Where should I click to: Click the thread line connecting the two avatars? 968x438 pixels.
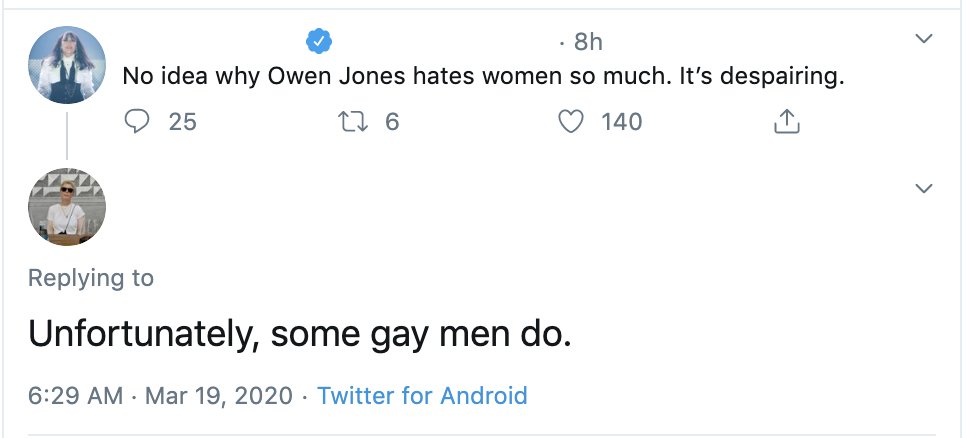(67, 134)
